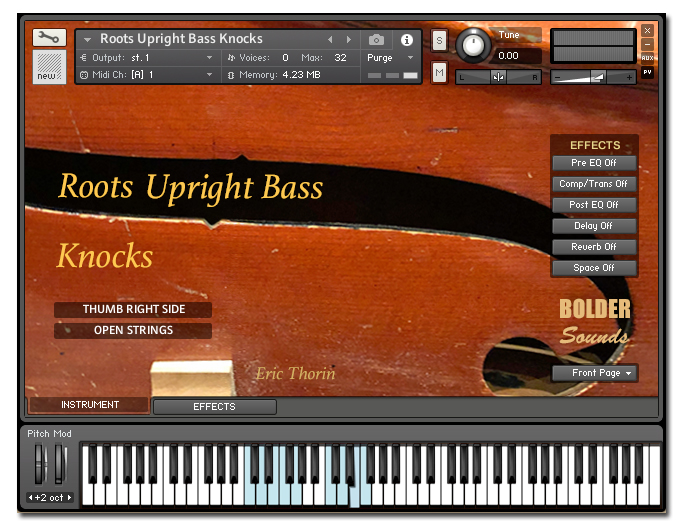Show instrument info with the i icon
Screen dimensions: 681x531
(407, 40)
